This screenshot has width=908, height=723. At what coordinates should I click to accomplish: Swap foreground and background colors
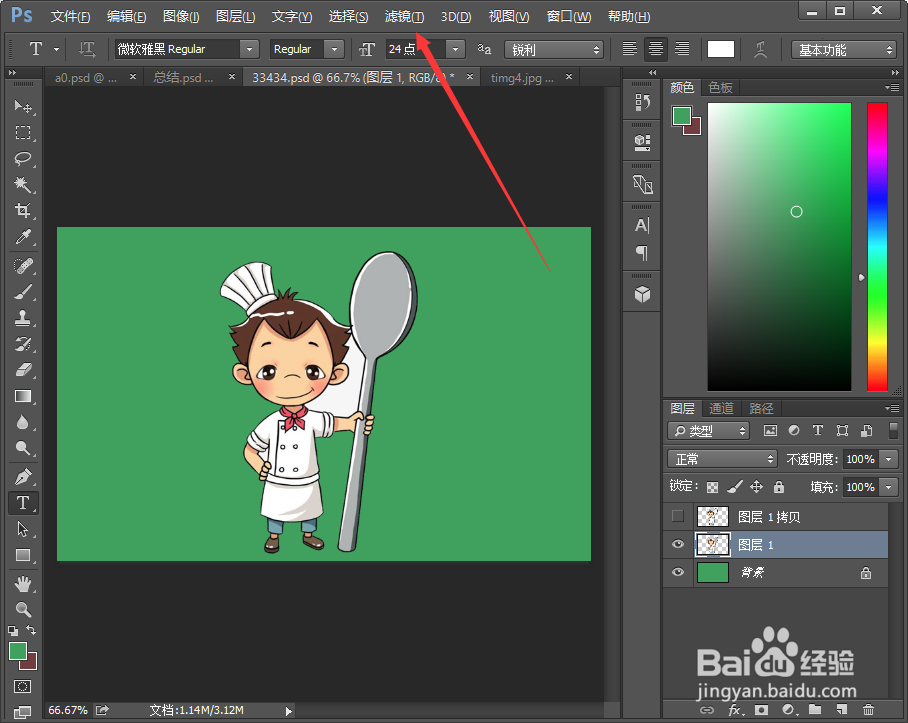(x=31, y=630)
